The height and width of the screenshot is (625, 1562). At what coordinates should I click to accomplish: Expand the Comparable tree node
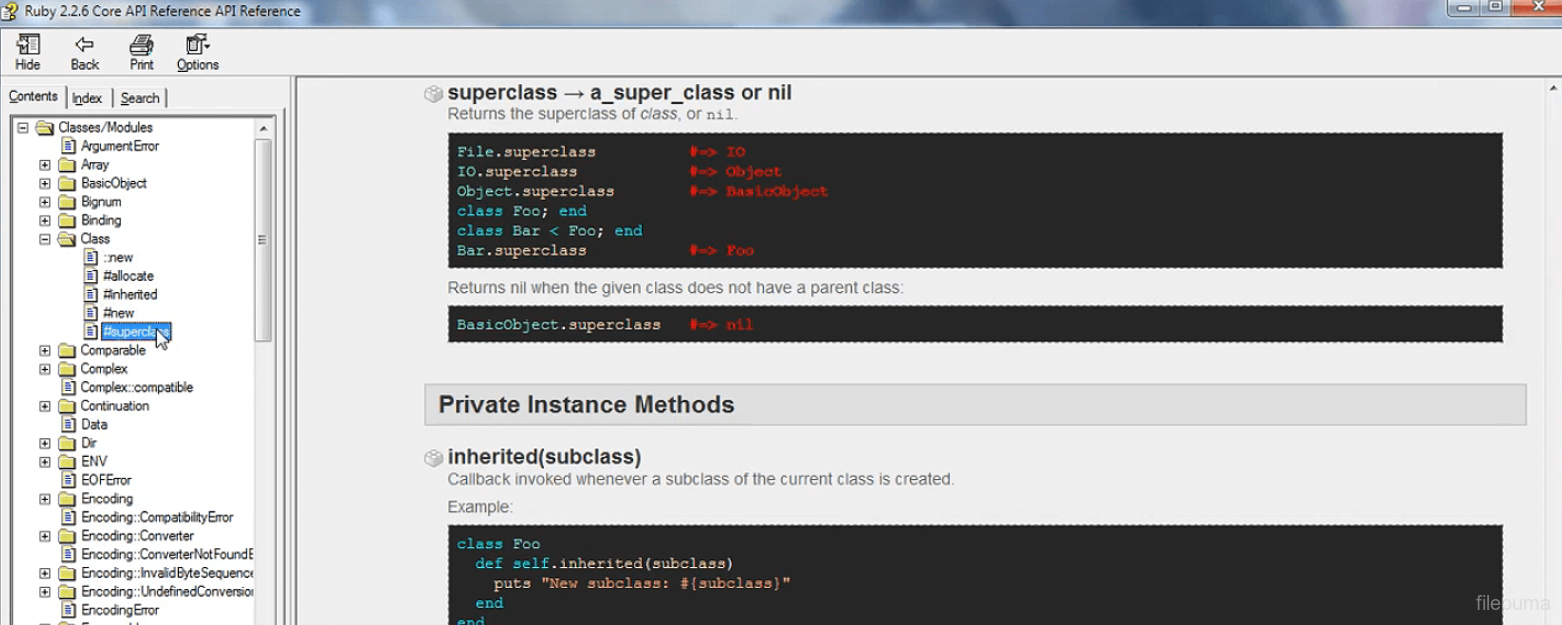coord(45,351)
